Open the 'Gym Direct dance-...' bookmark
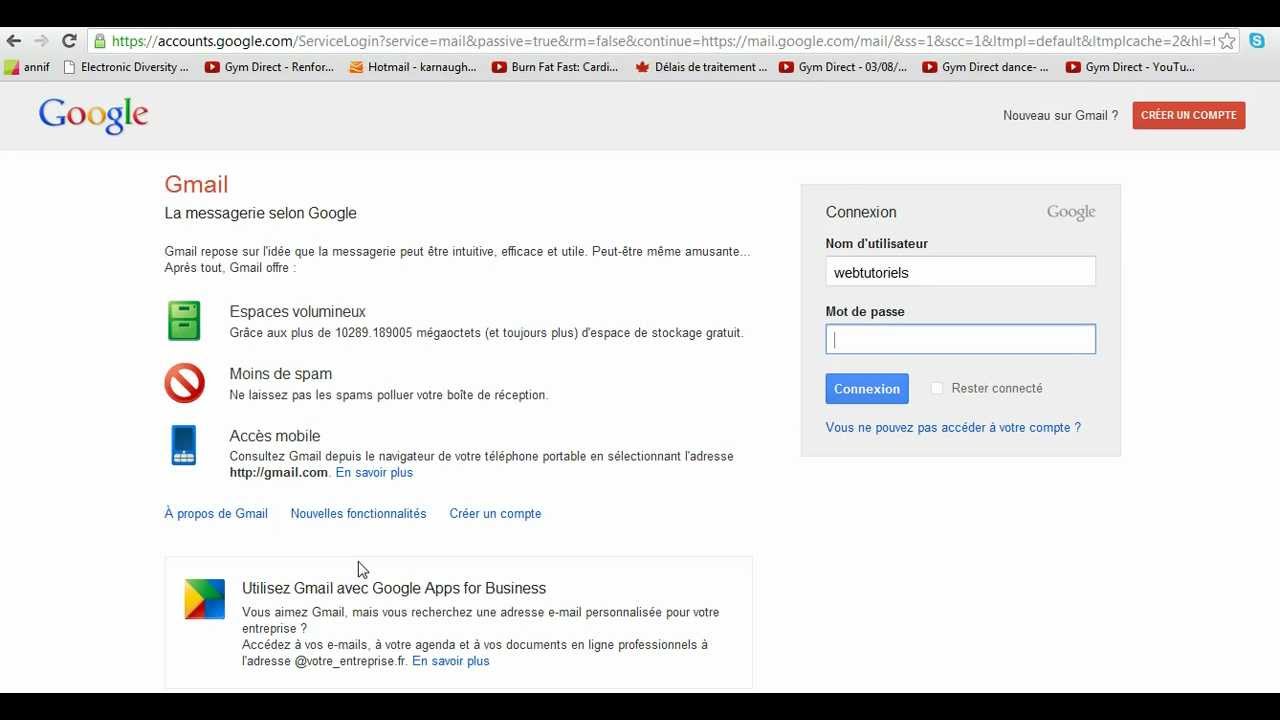Viewport: 1280px width, 720px height. pyautogui.click(x=986, y=67)
